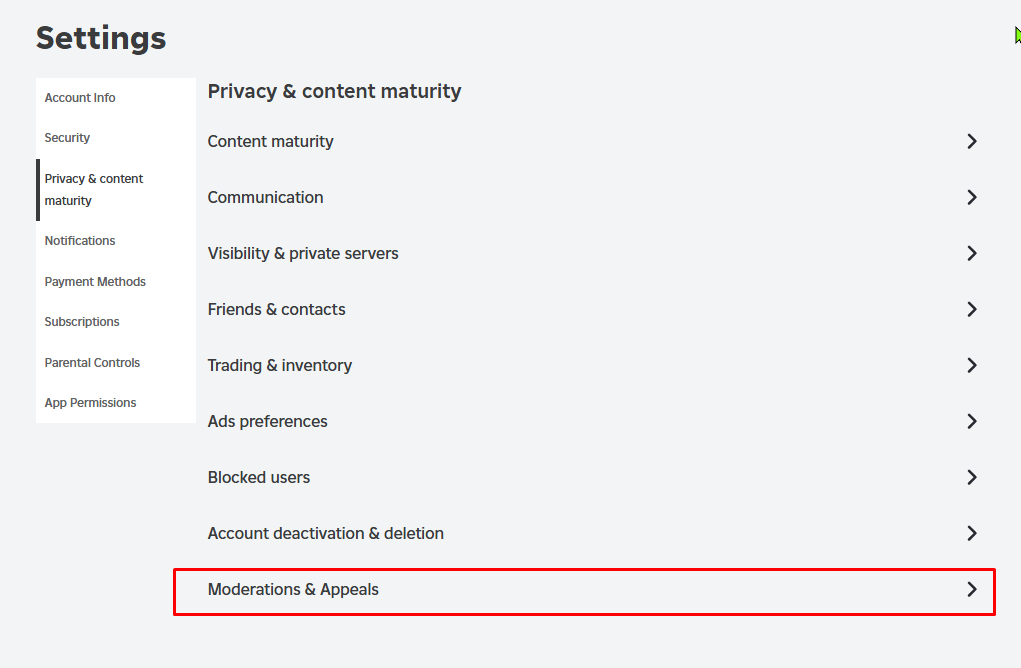
Task: Expand the Content maturity chevron
Action: click(x=971, y=141)
